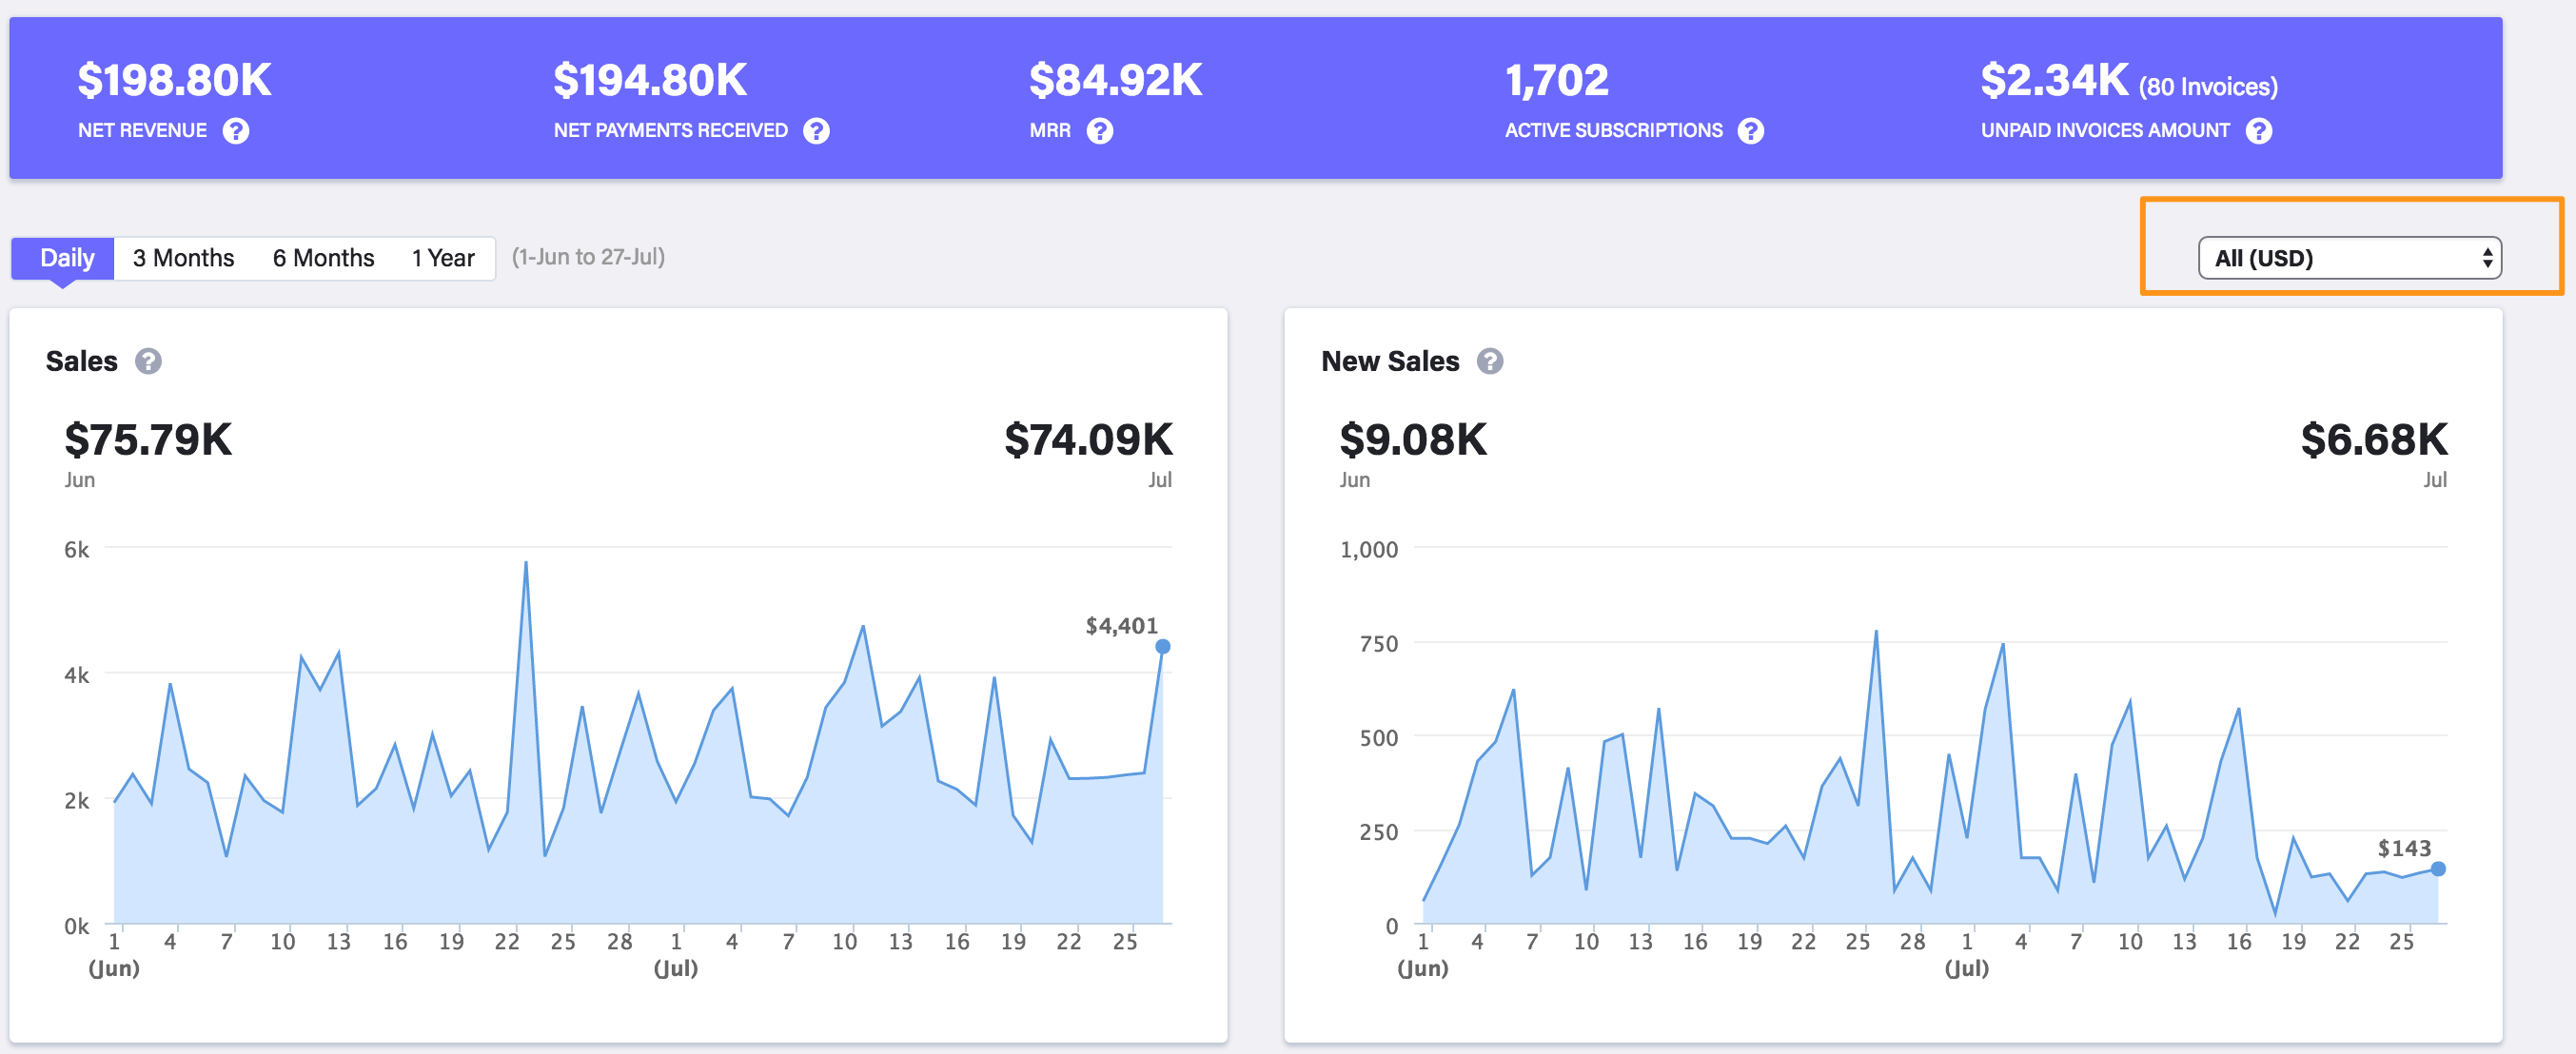The image size is (2576, 1054).
Task: Click the 4k axis label on Sales chart
Action: [77, 676]
